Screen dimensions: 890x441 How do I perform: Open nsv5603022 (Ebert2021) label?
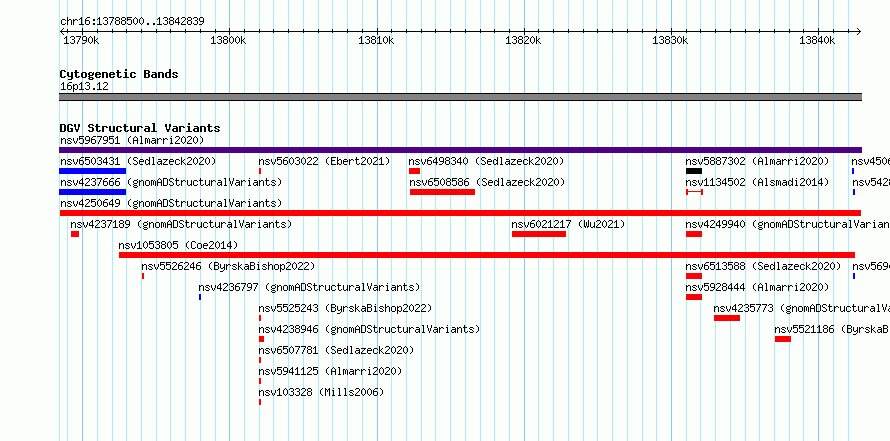[x=324, y=161]
